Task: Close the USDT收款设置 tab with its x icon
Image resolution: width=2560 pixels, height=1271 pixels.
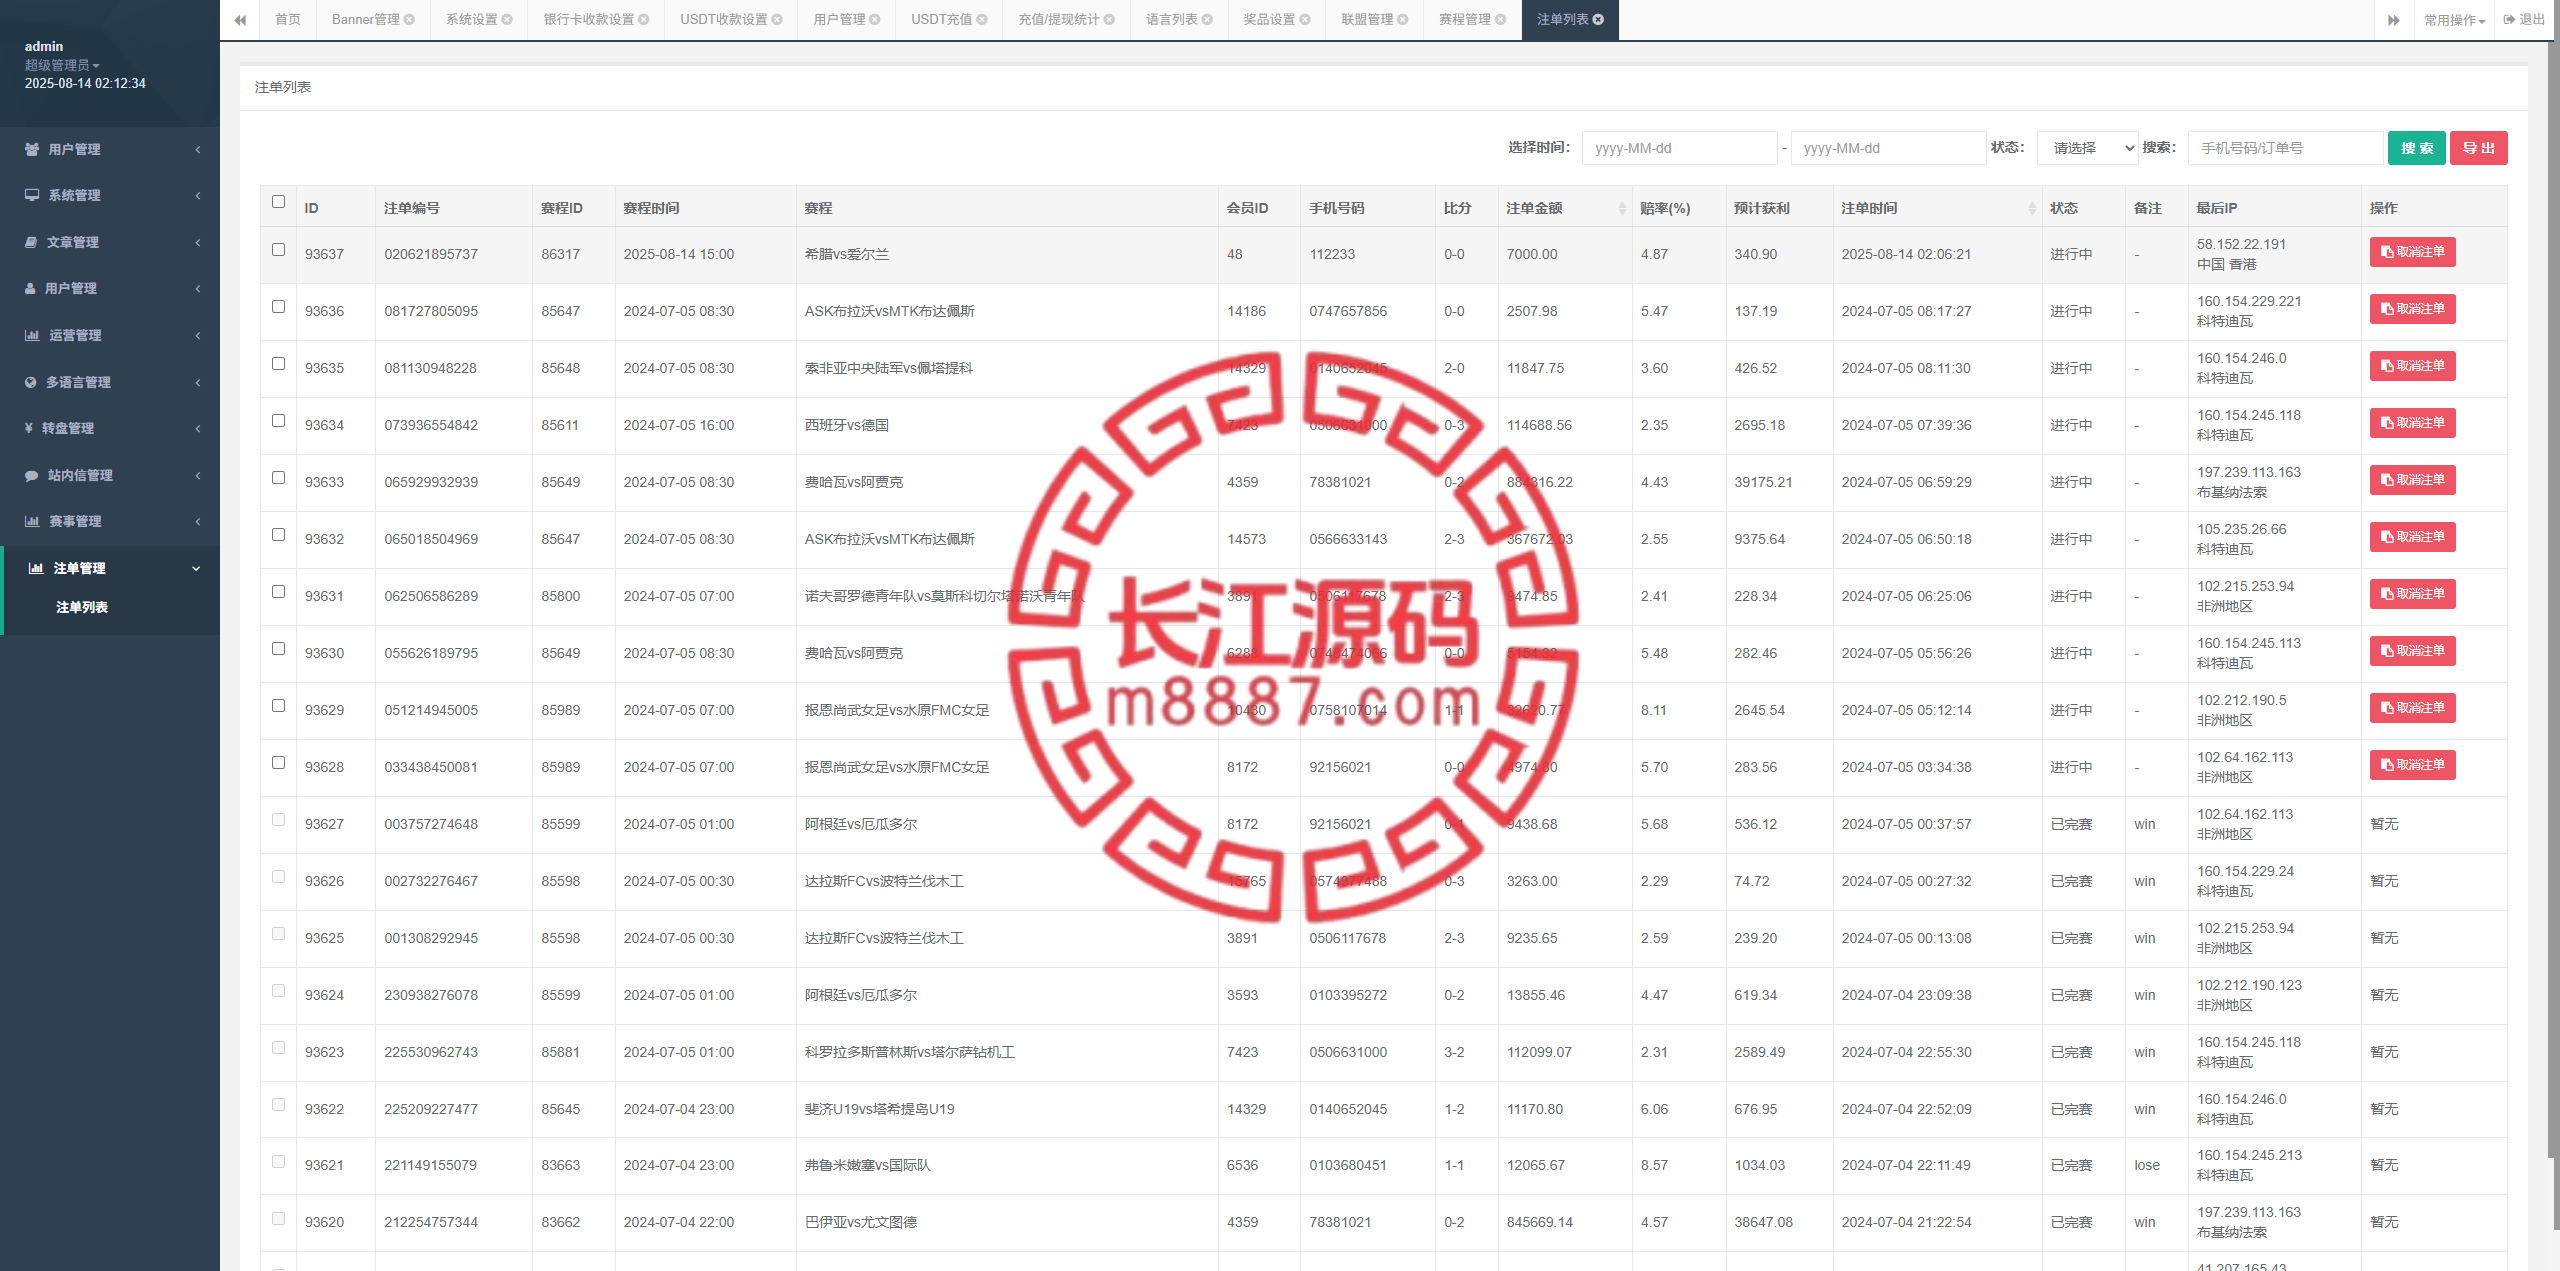Action: [x=777, y=20]
